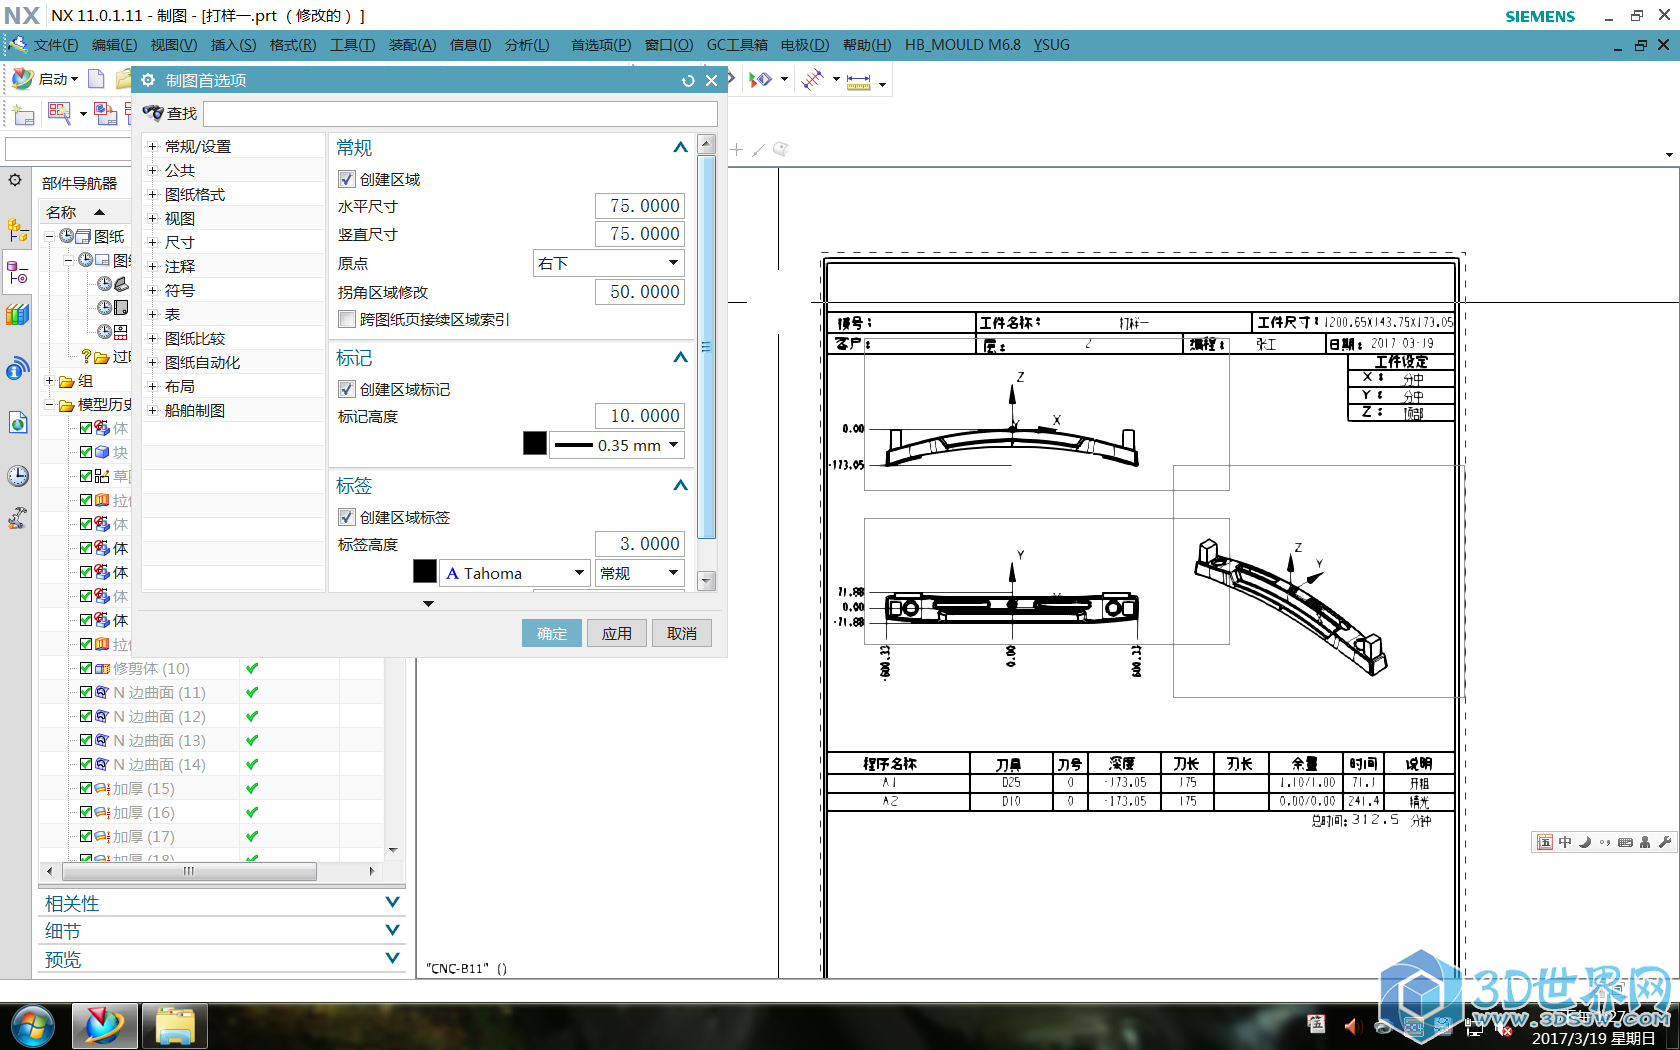Edit the 水平尺寸 75.0000 field
Viewport: 1680px width, 1050px height.
click(640, 206)
